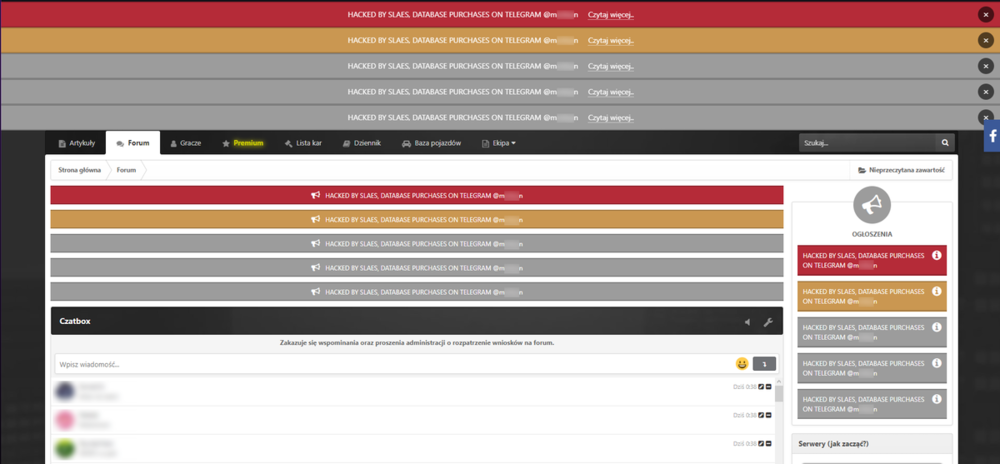Open chatbox settings wrench icon

[x=768, y=322]
